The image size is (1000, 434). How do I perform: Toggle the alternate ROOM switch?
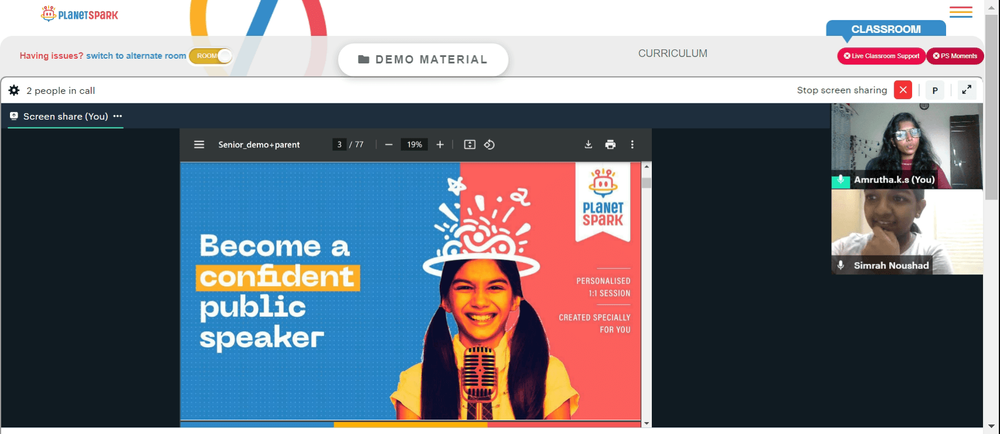click(210, 56)
